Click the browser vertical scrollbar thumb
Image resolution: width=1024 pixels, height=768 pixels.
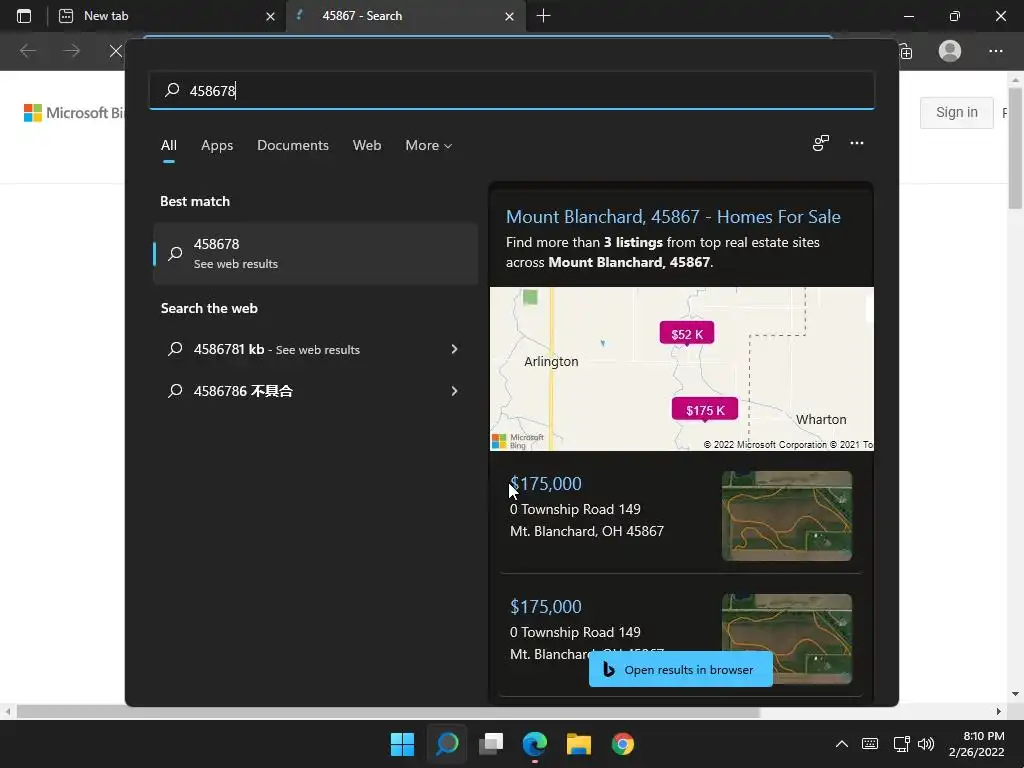[x=1015, y=147]
